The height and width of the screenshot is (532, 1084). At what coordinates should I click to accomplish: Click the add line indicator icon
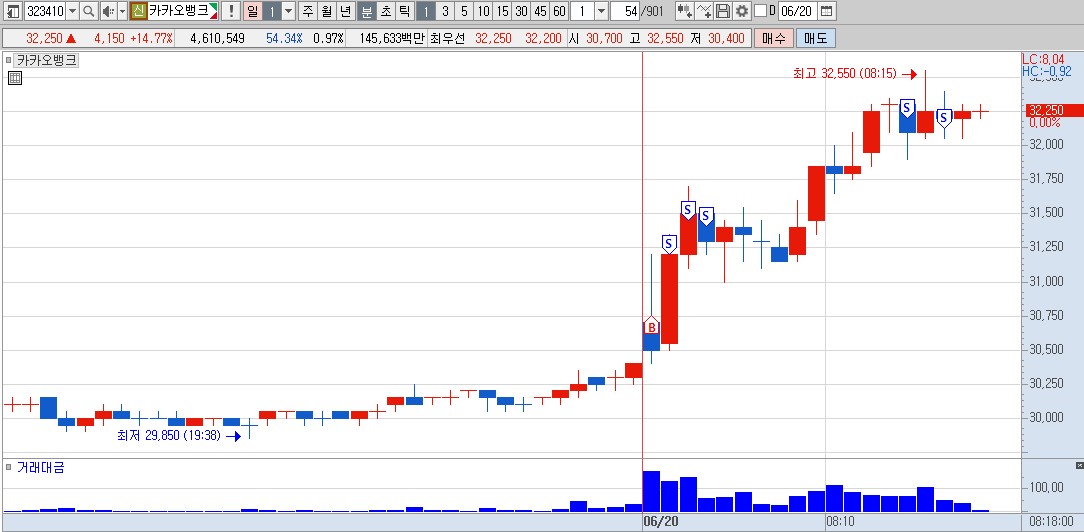(704, 11)
